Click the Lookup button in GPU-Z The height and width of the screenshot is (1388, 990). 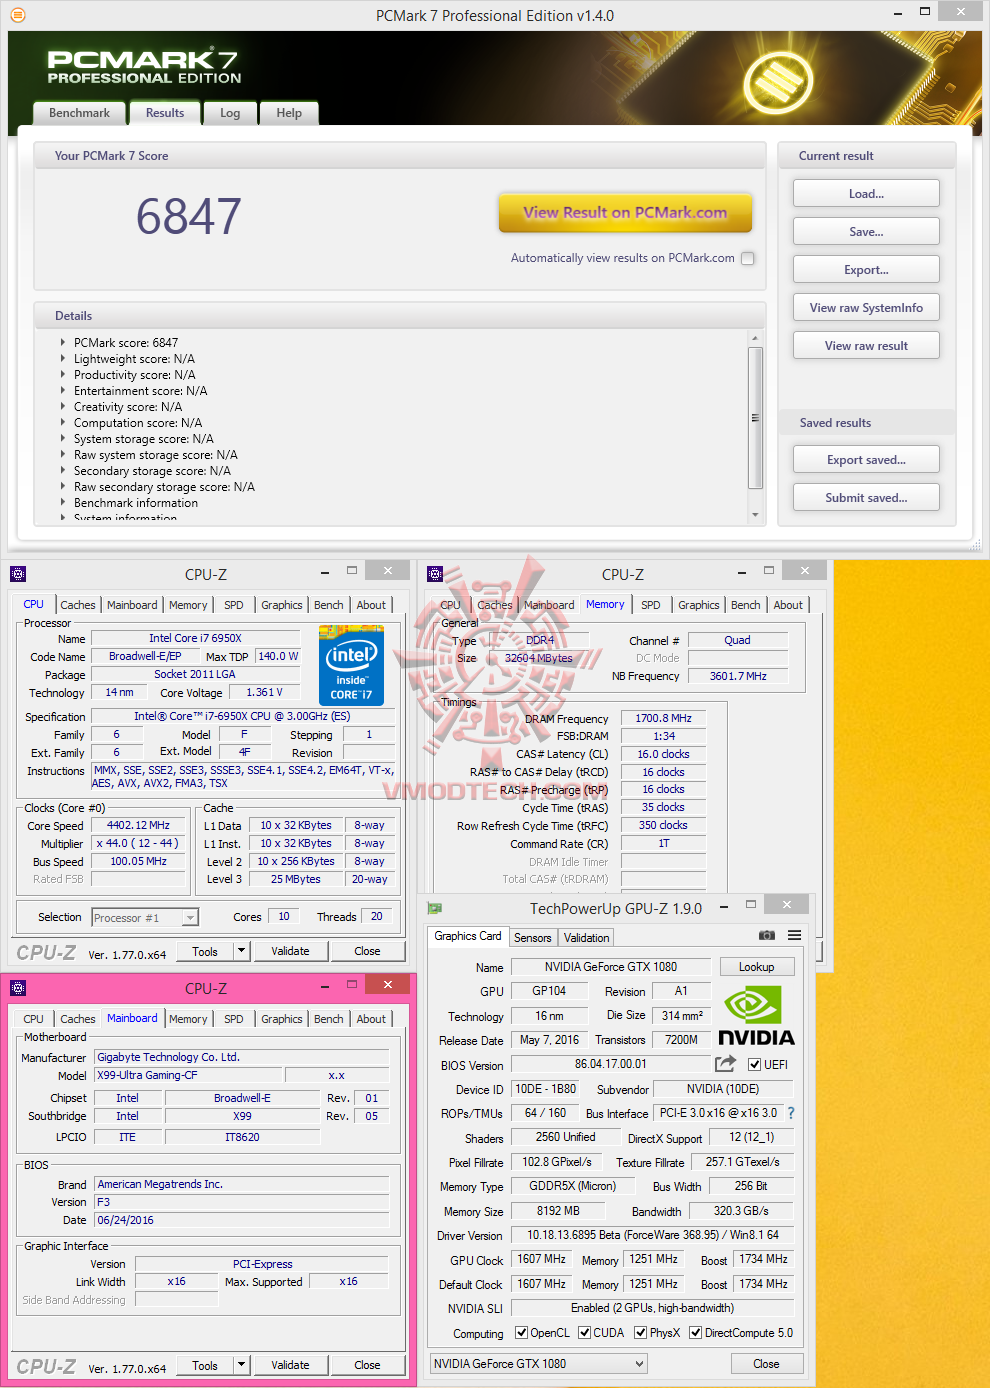click(756, 967)
